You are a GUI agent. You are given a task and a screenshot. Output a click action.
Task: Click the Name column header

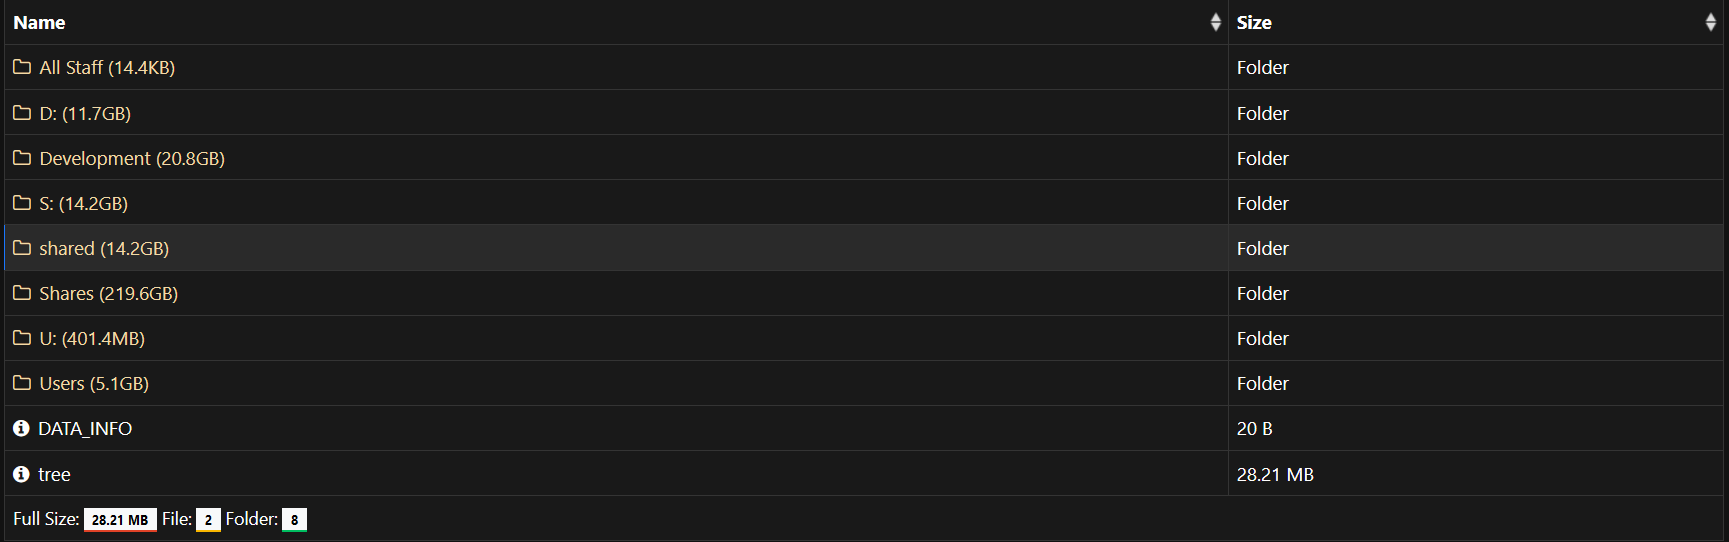pyautogui.click(x=40, y=22)
